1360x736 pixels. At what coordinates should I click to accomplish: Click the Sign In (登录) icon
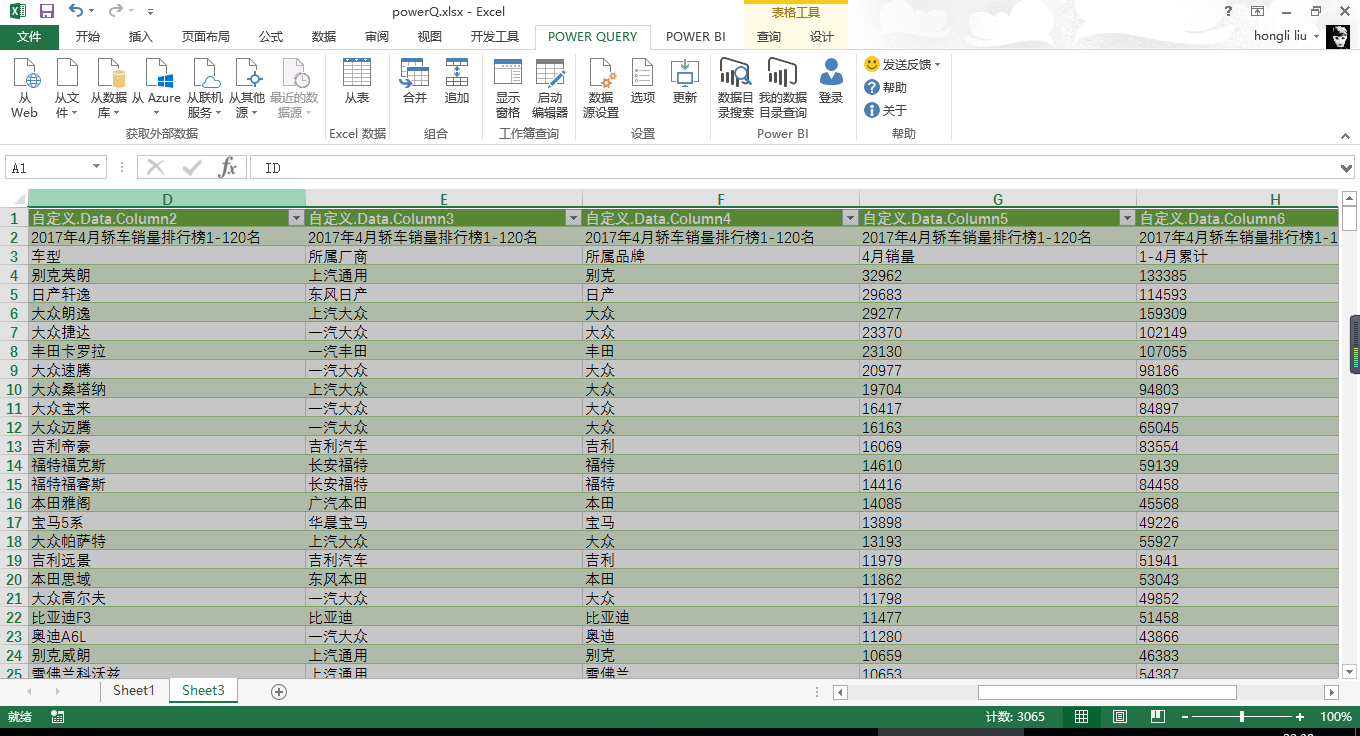pos(831,82)
